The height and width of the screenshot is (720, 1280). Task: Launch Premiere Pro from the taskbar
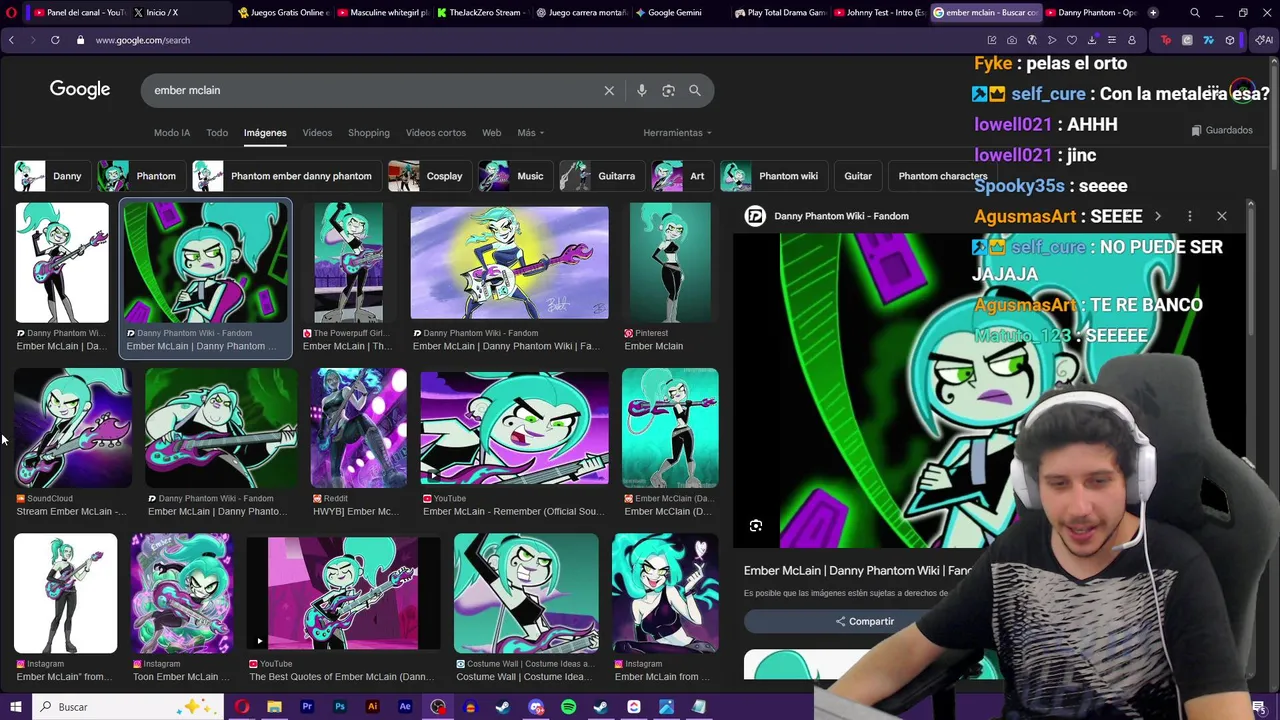coord(307,707)
